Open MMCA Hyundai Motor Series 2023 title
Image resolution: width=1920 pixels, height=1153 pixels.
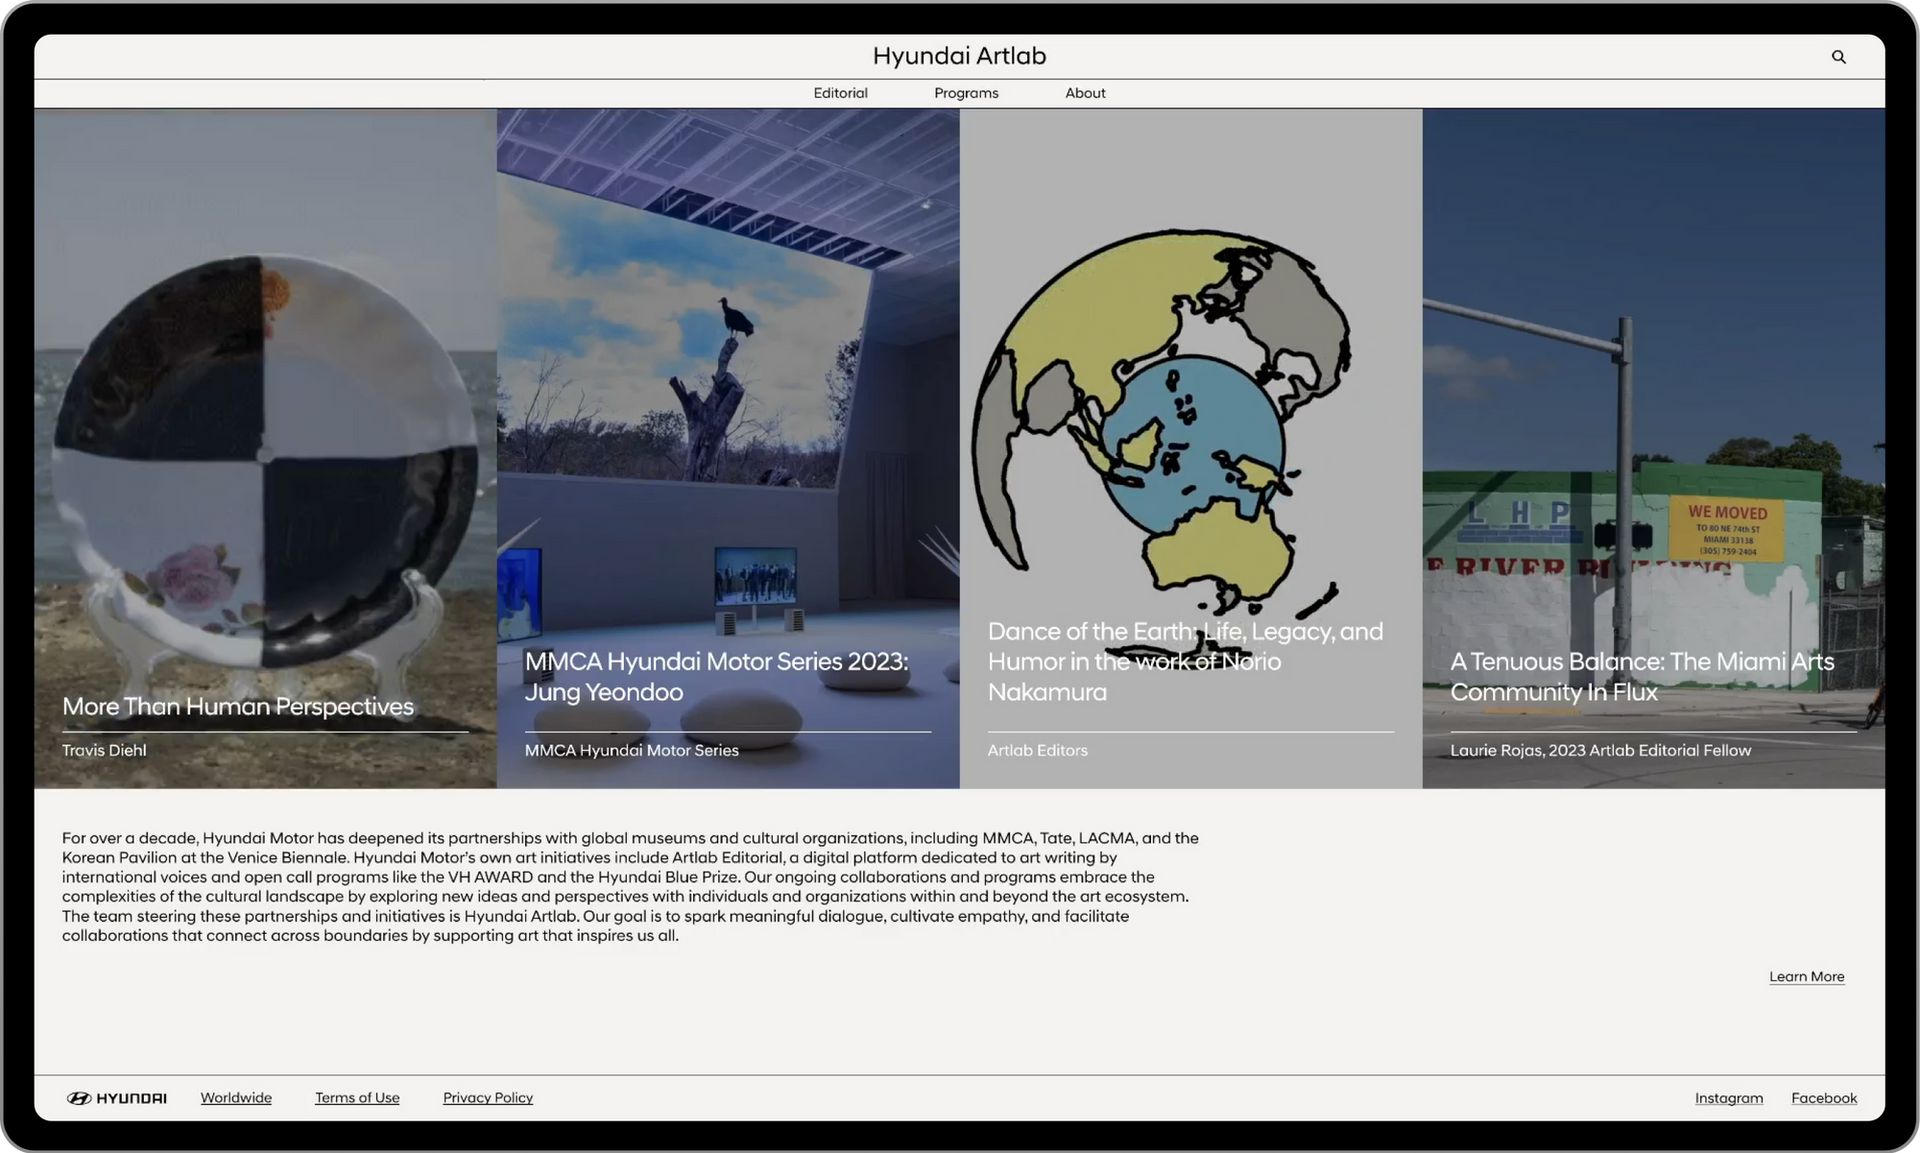pos(716,676)
